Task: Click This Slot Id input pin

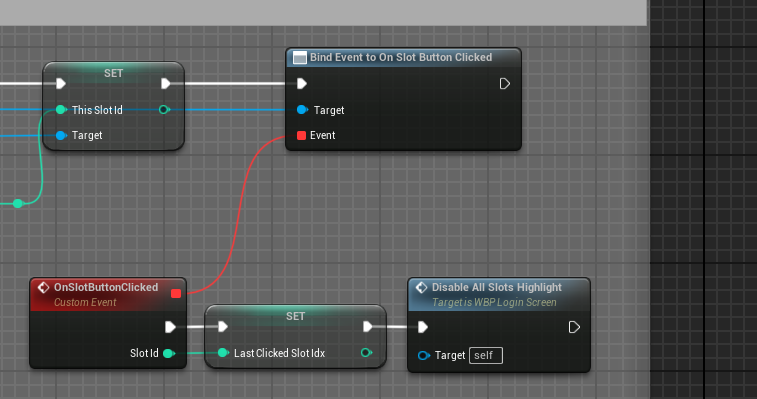Action: [x=61, y=110]
